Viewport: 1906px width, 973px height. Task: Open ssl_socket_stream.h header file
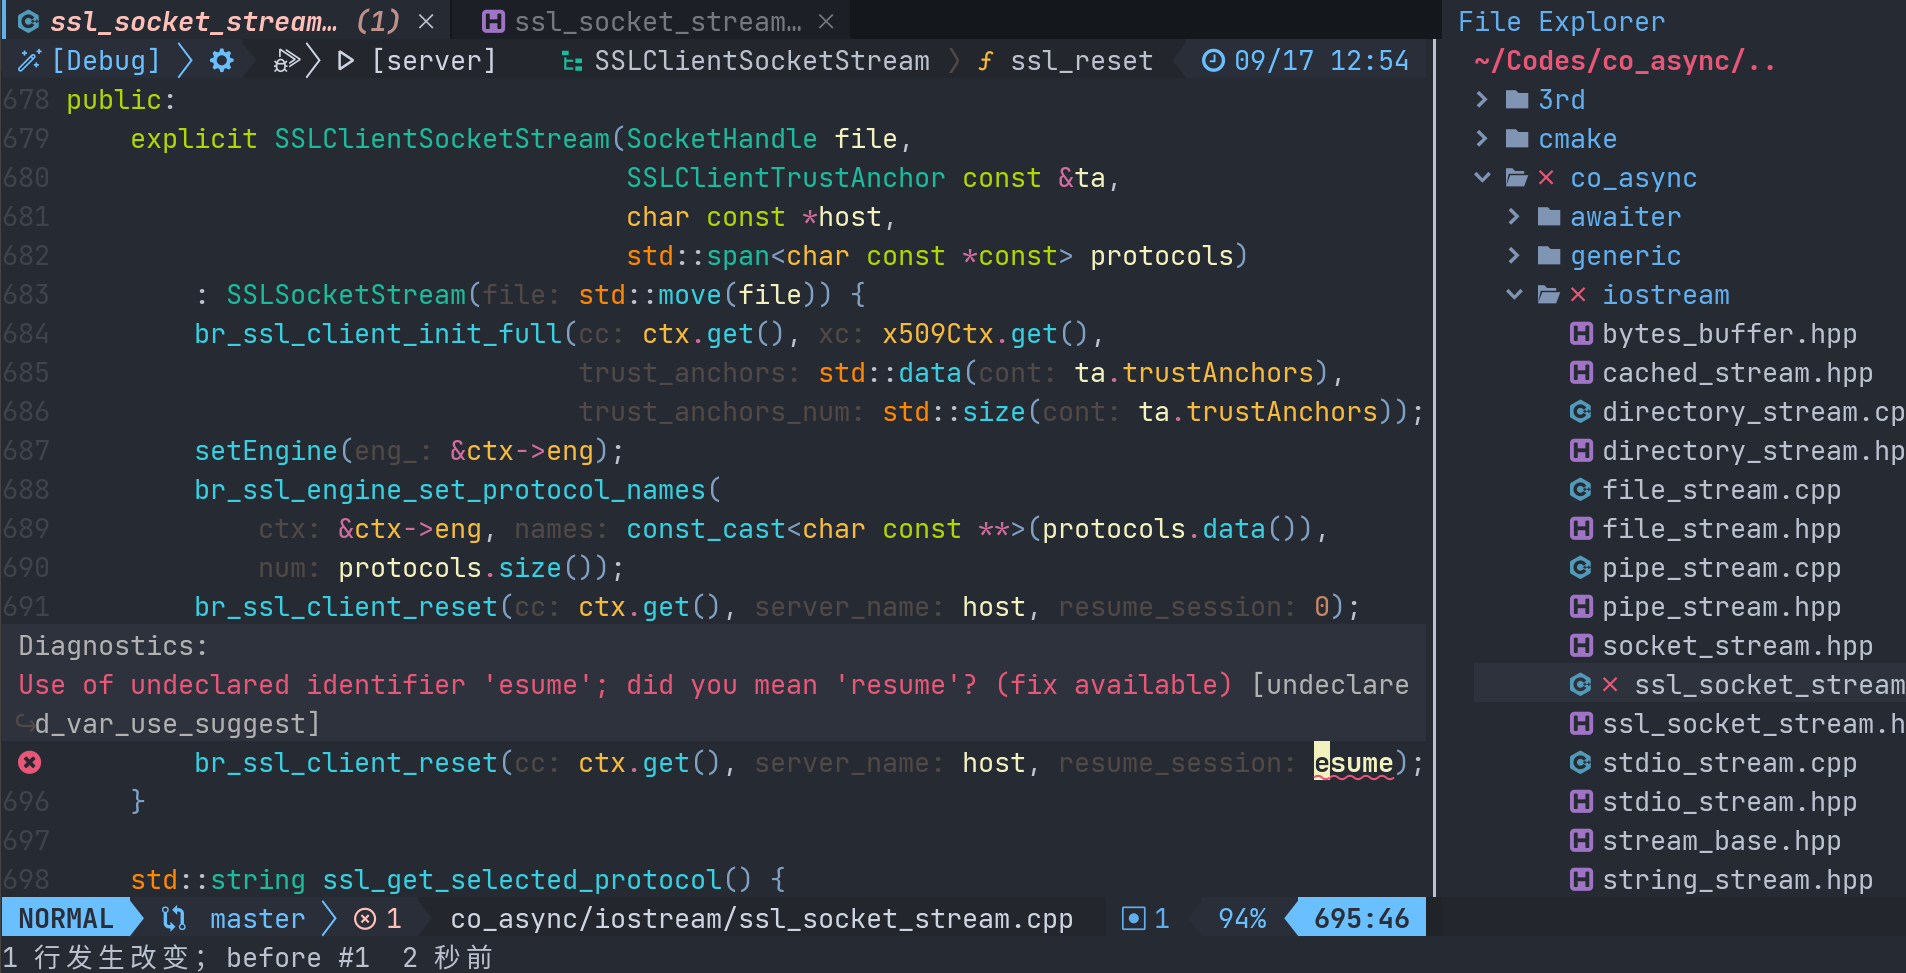[x=1753, y=724]
